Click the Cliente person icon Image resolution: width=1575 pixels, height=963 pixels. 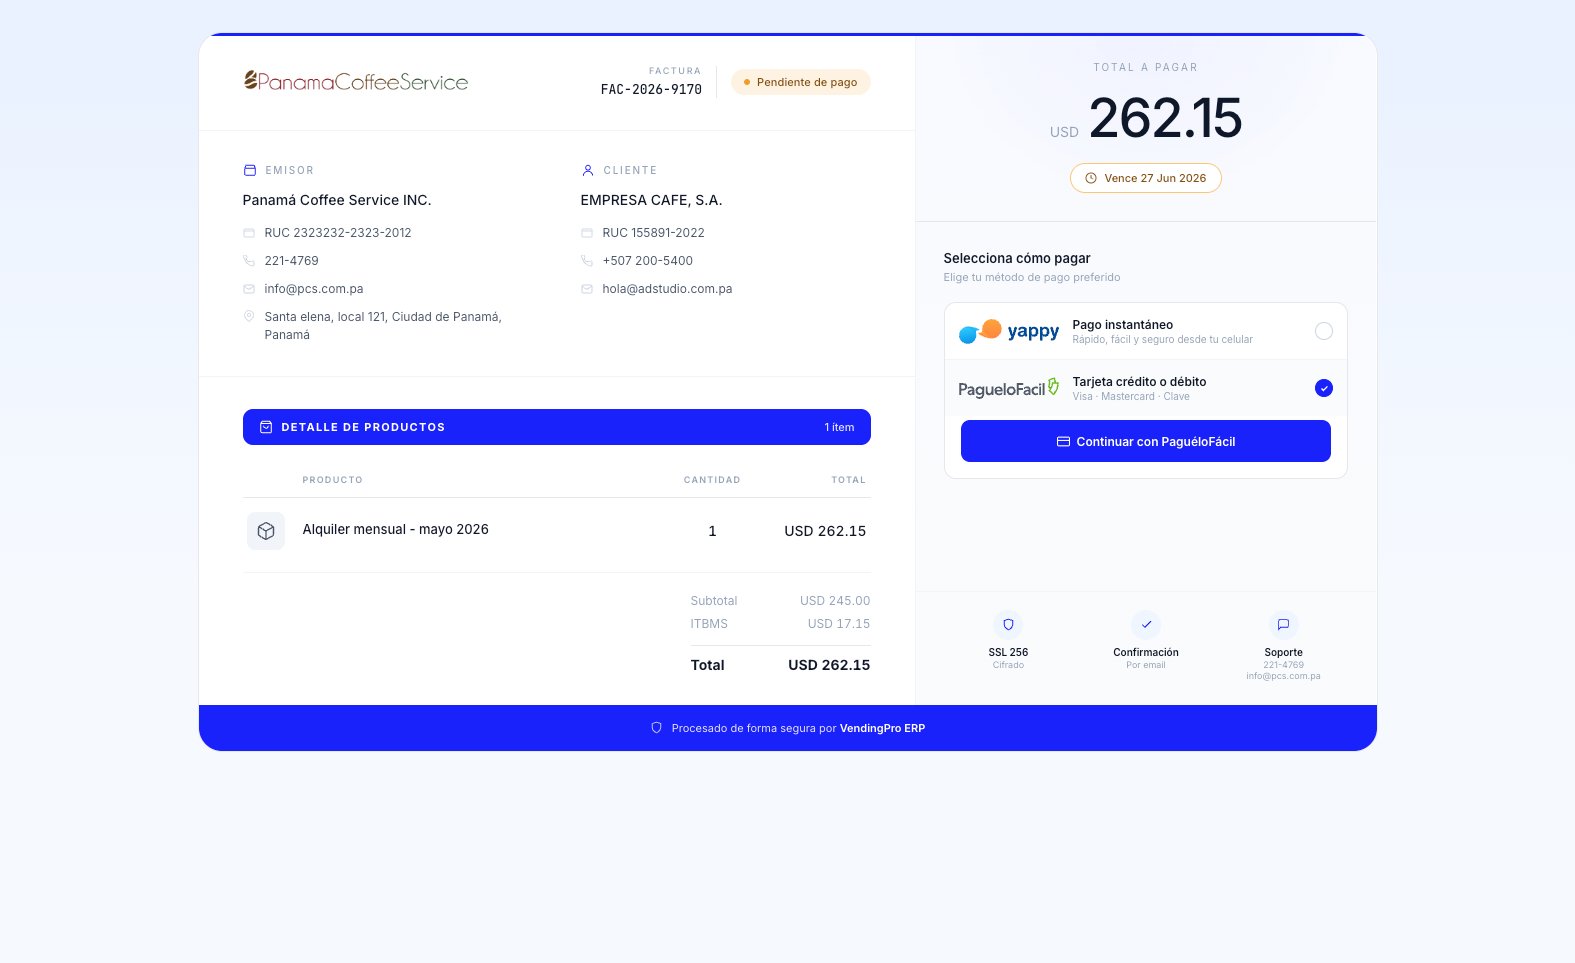click(588, 170)
